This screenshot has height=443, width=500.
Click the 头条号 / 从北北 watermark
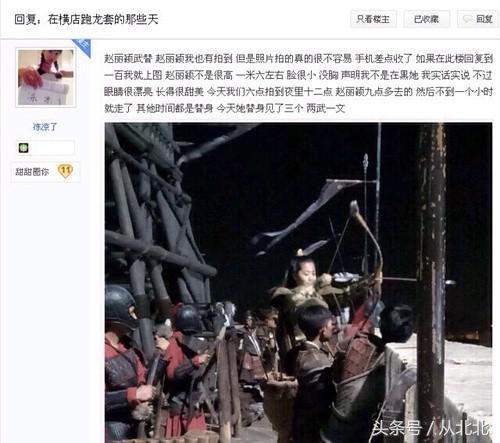(x=430, y=428)
